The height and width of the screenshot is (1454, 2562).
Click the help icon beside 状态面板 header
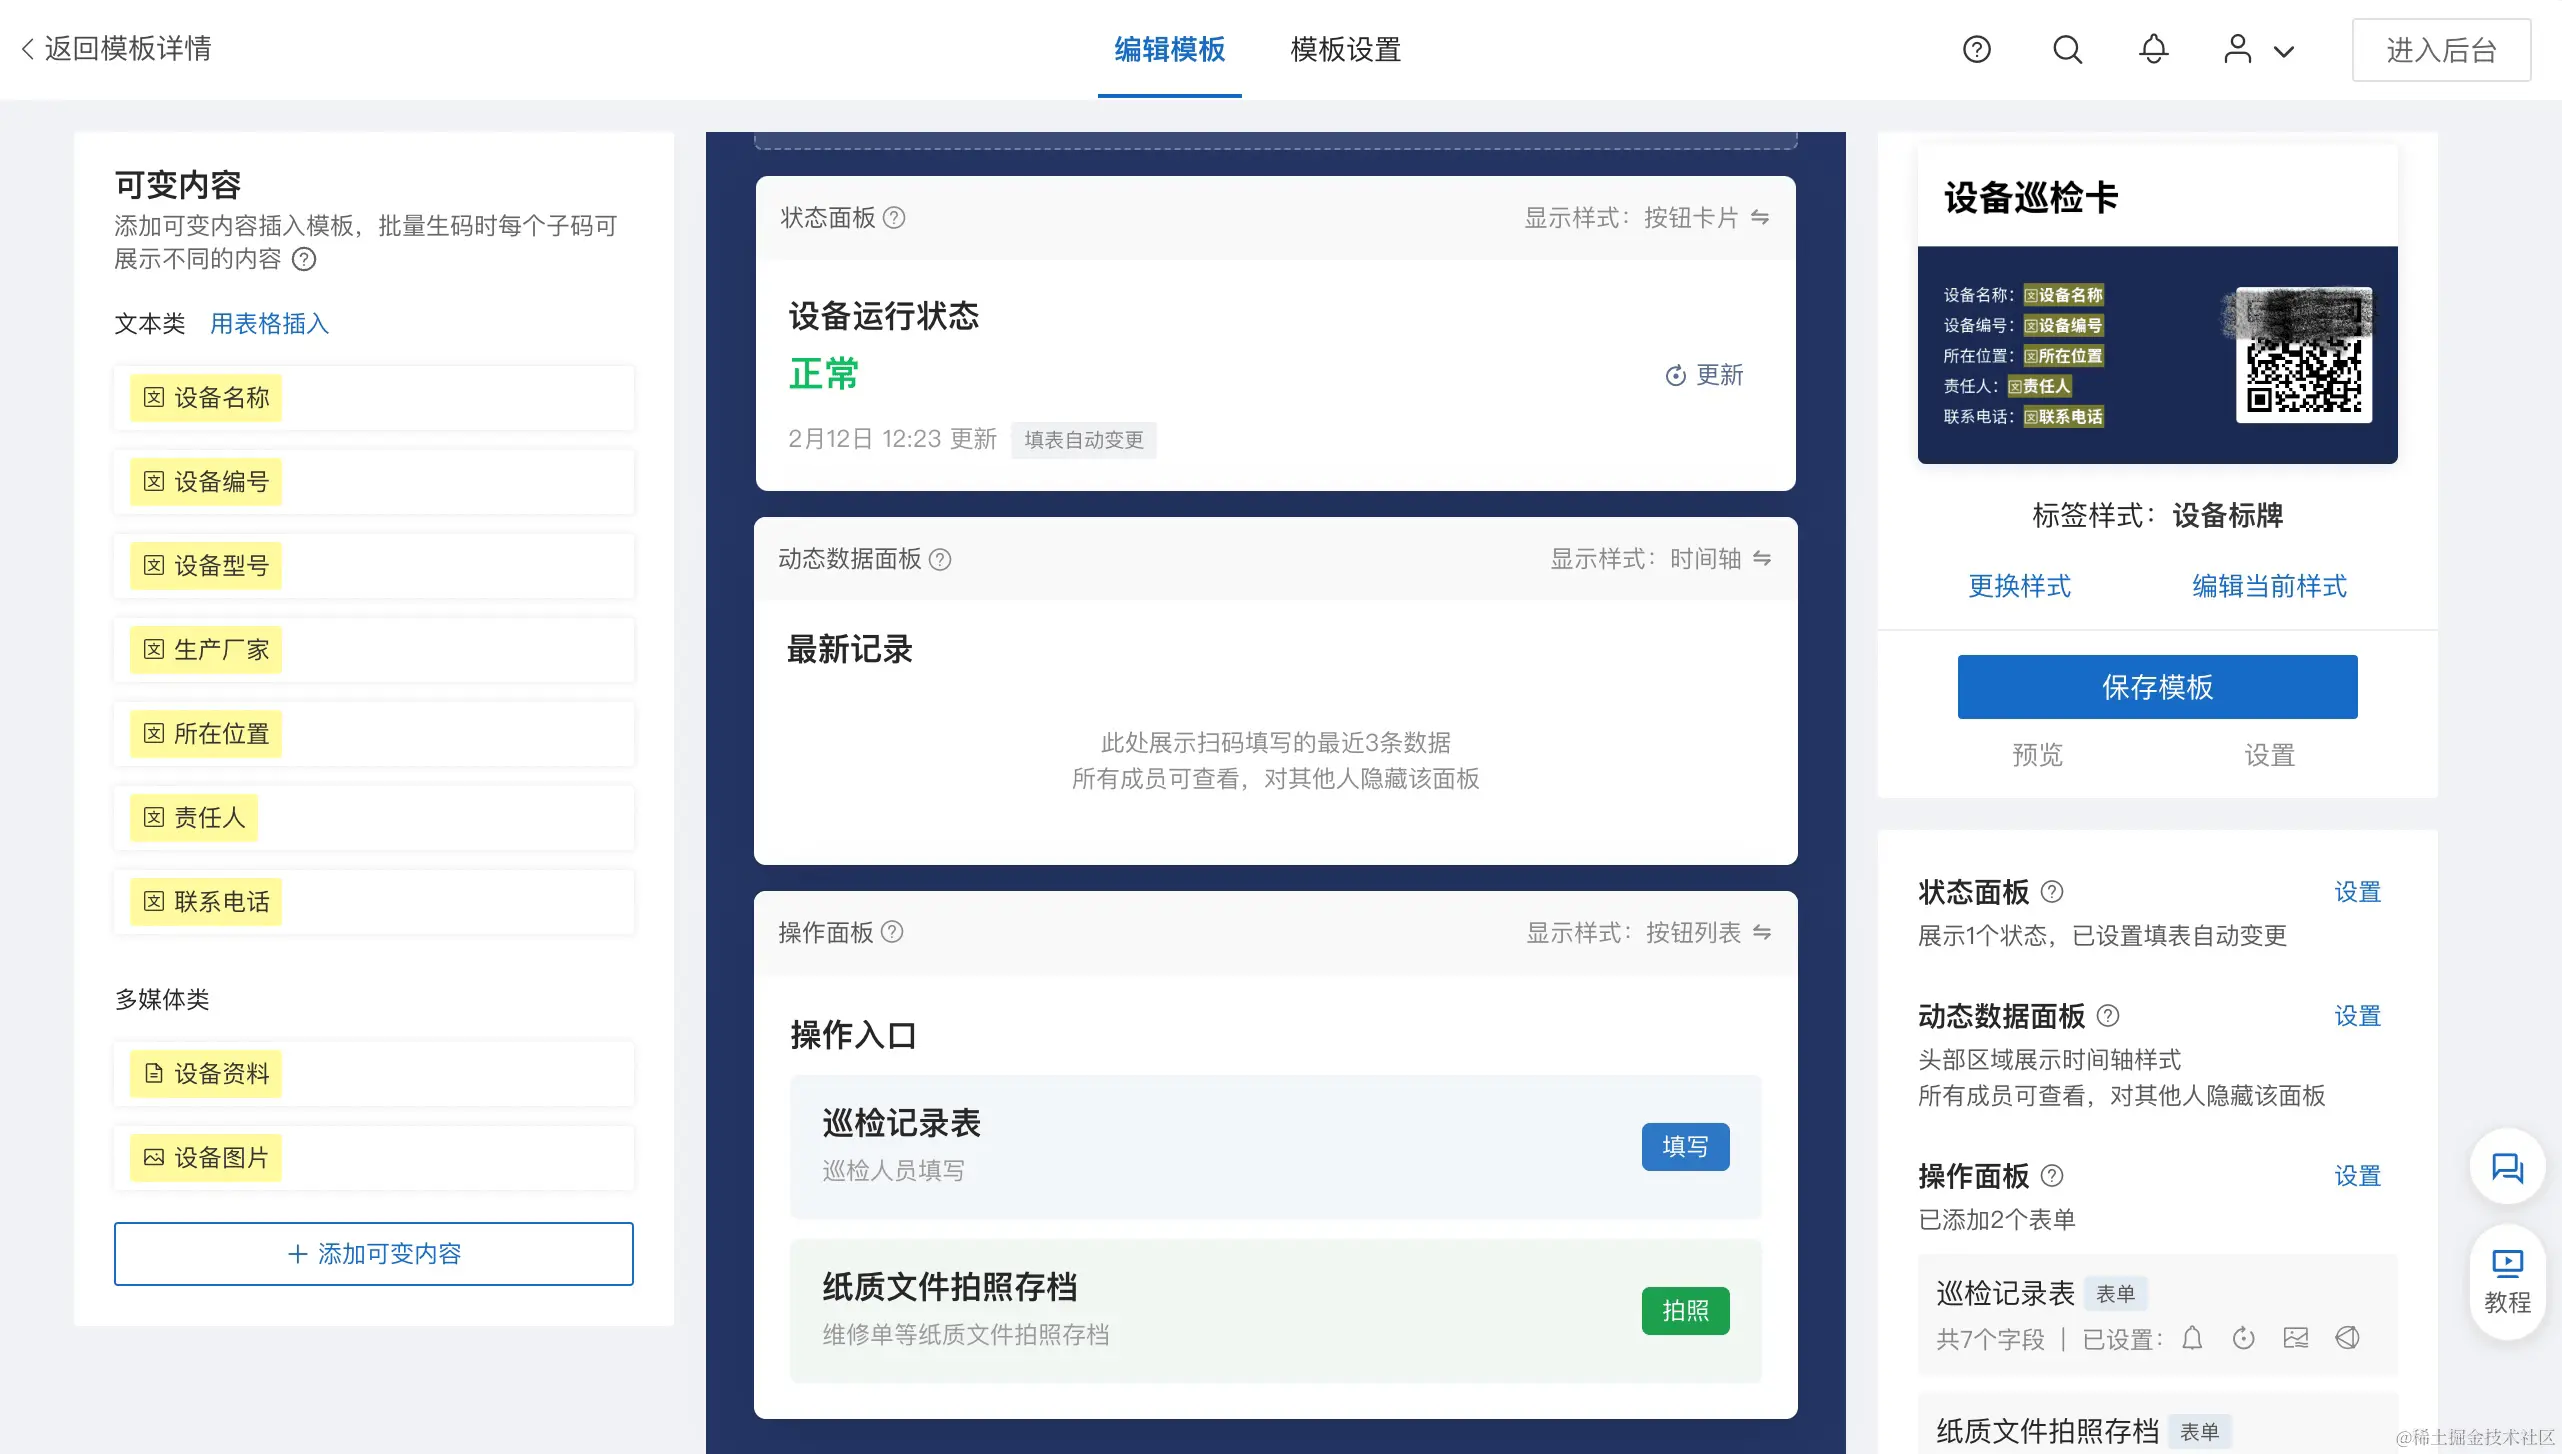pyautogui.click(x=895, y=217)
